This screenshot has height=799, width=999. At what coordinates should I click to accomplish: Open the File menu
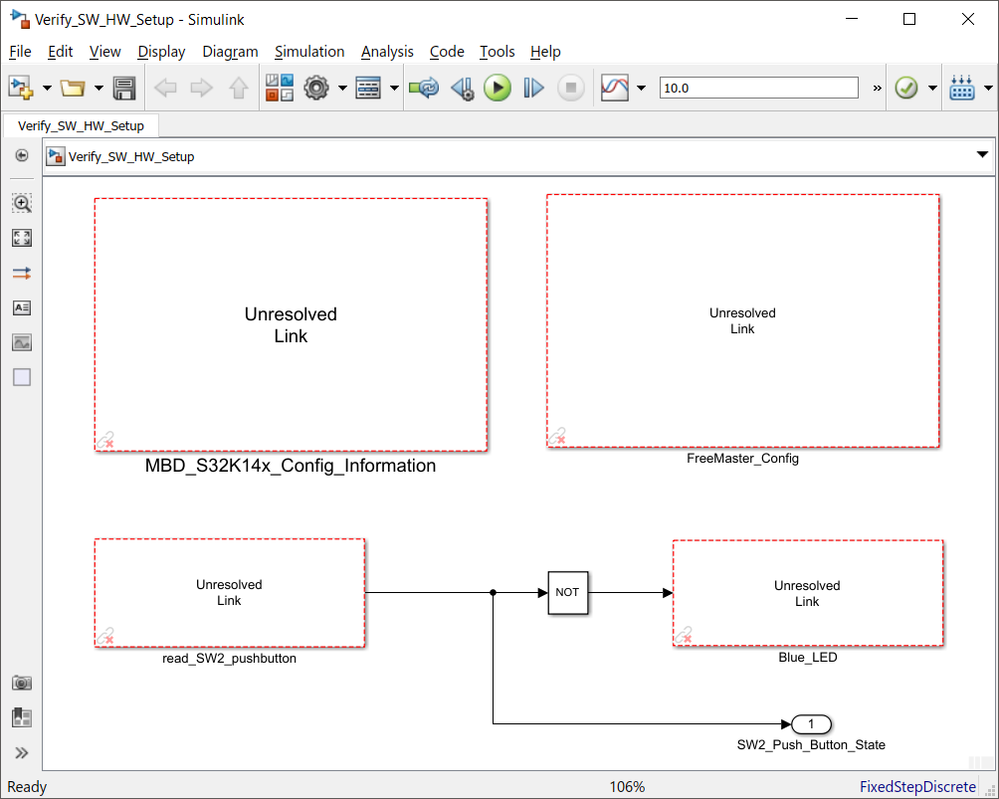click(20, 52)
